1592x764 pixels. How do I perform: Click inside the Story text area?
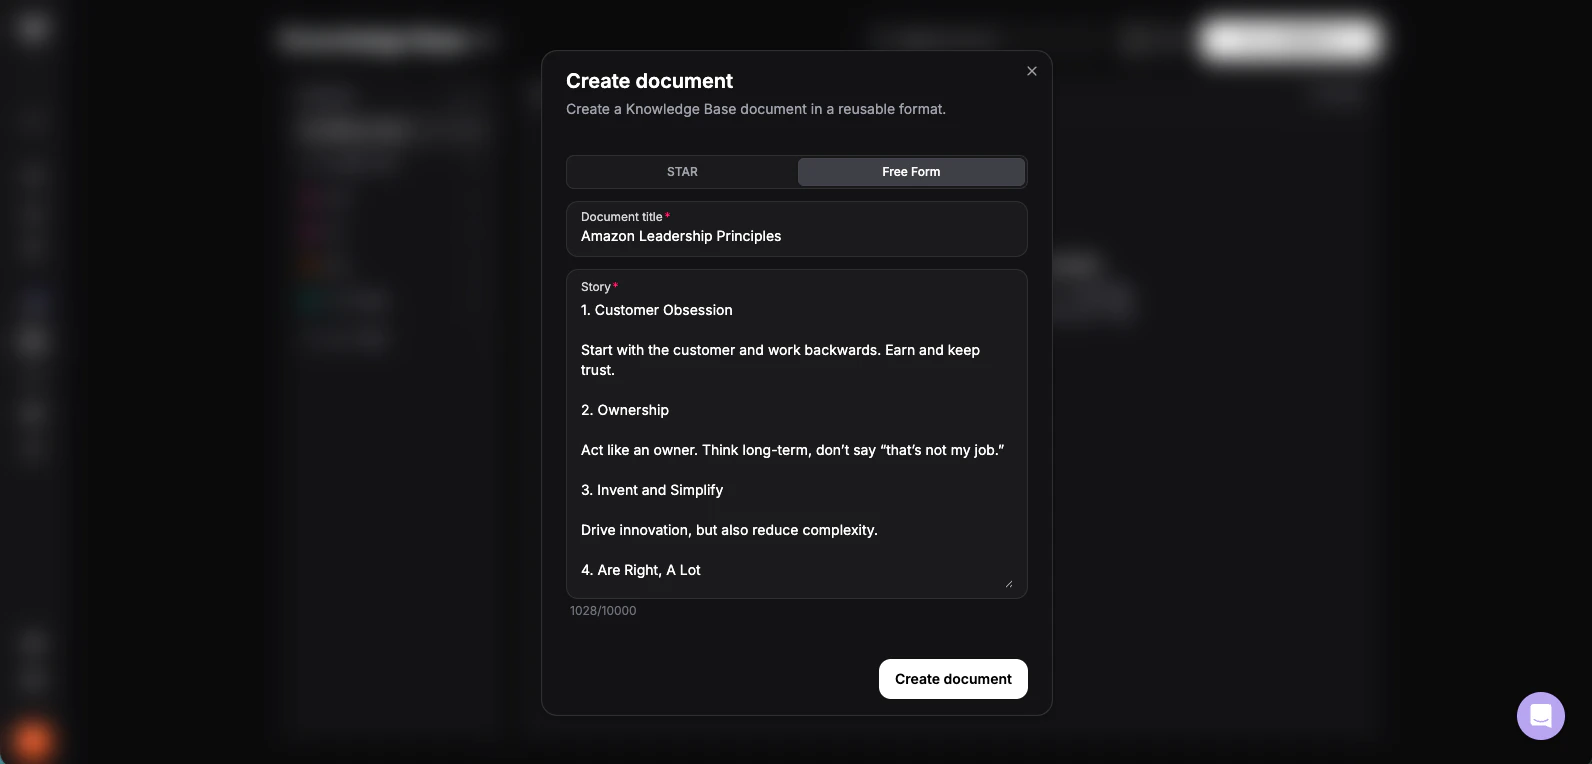pos(797,434)
